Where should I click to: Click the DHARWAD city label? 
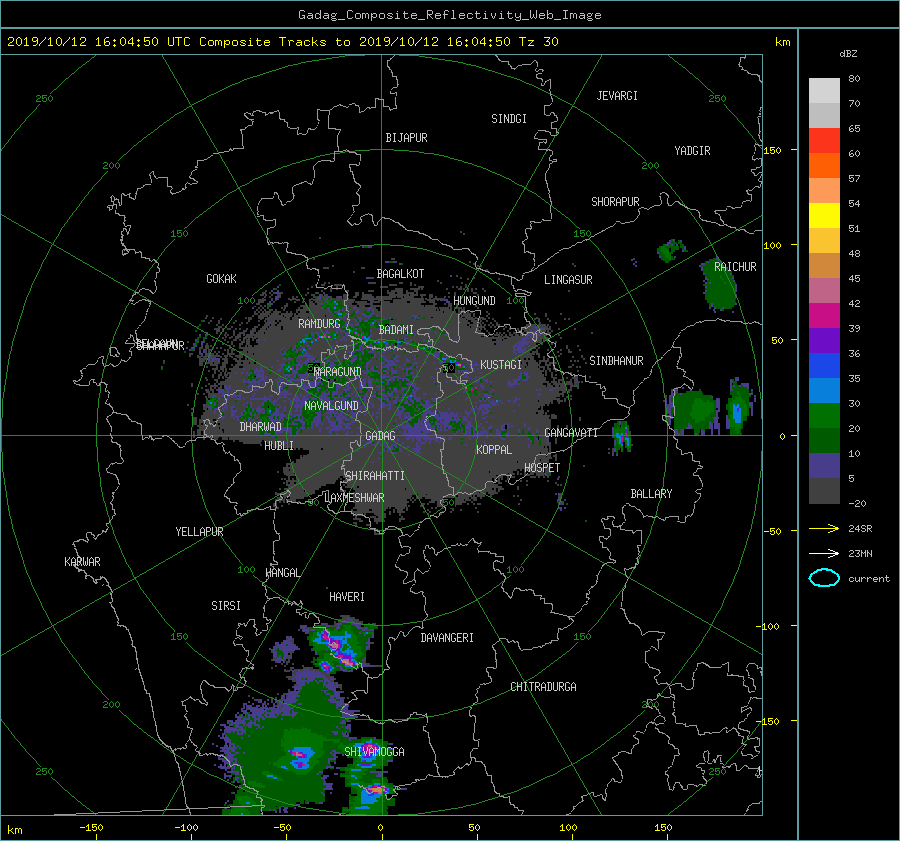(261, 427)
